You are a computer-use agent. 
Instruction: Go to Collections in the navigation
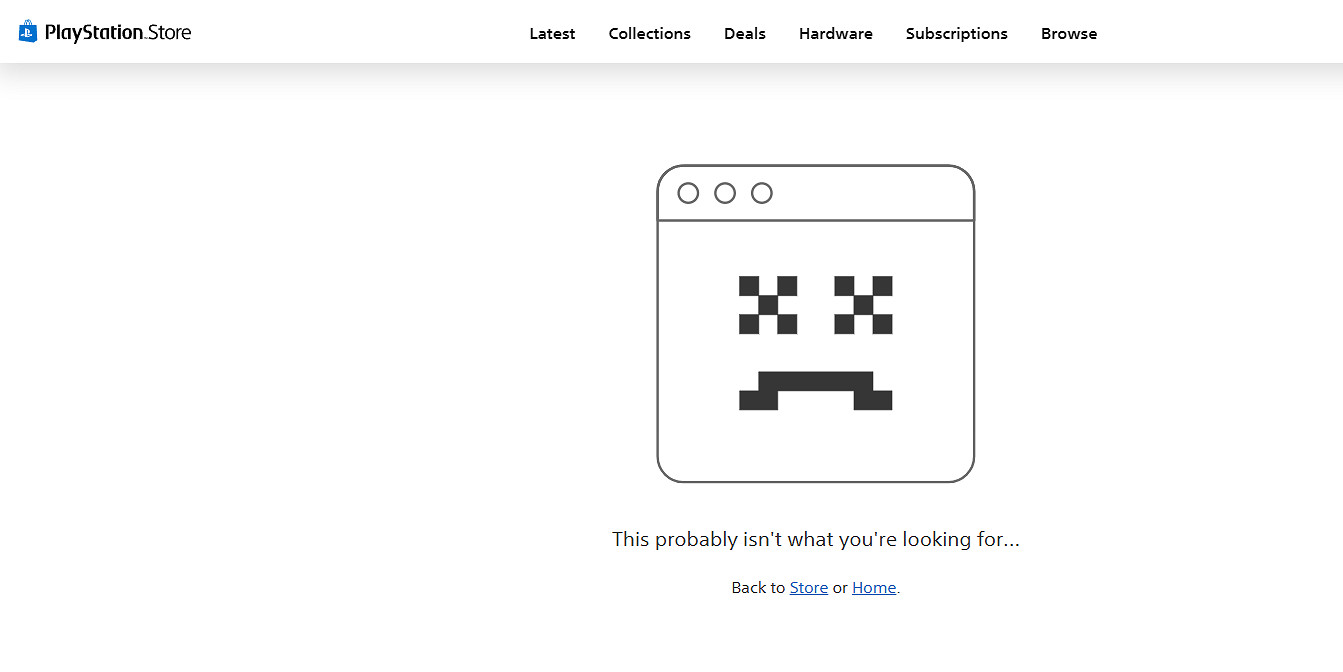coord(649,34)
